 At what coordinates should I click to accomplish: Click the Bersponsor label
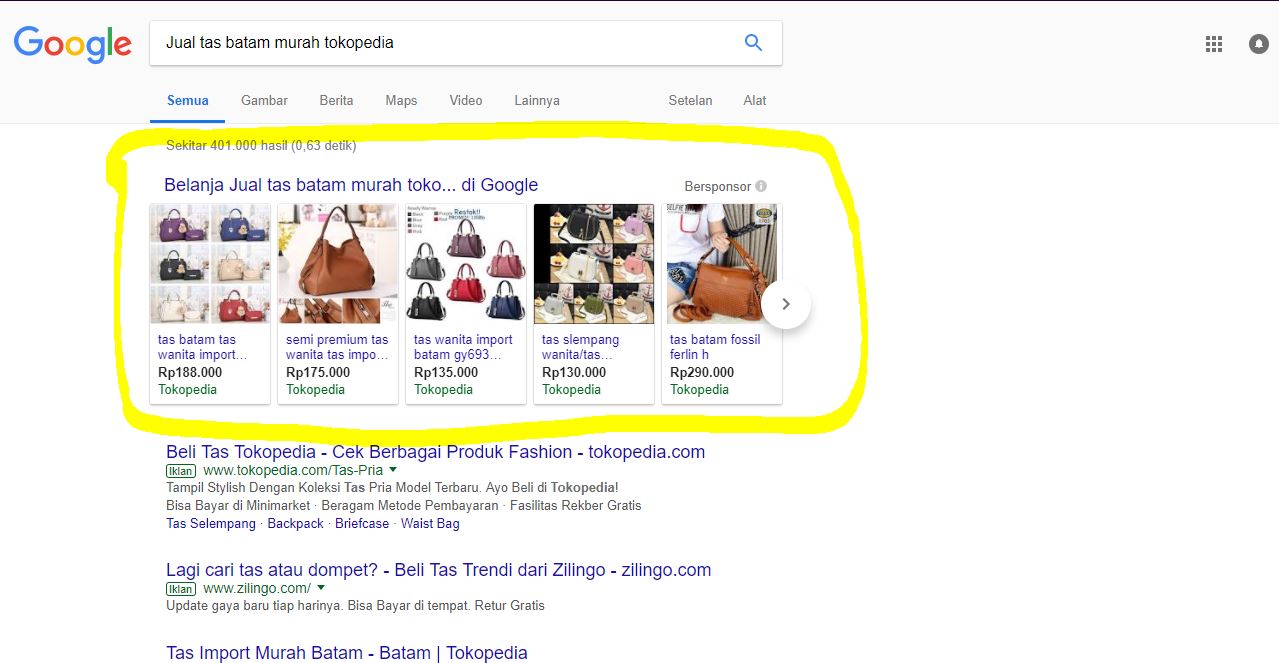pos(717,187)
